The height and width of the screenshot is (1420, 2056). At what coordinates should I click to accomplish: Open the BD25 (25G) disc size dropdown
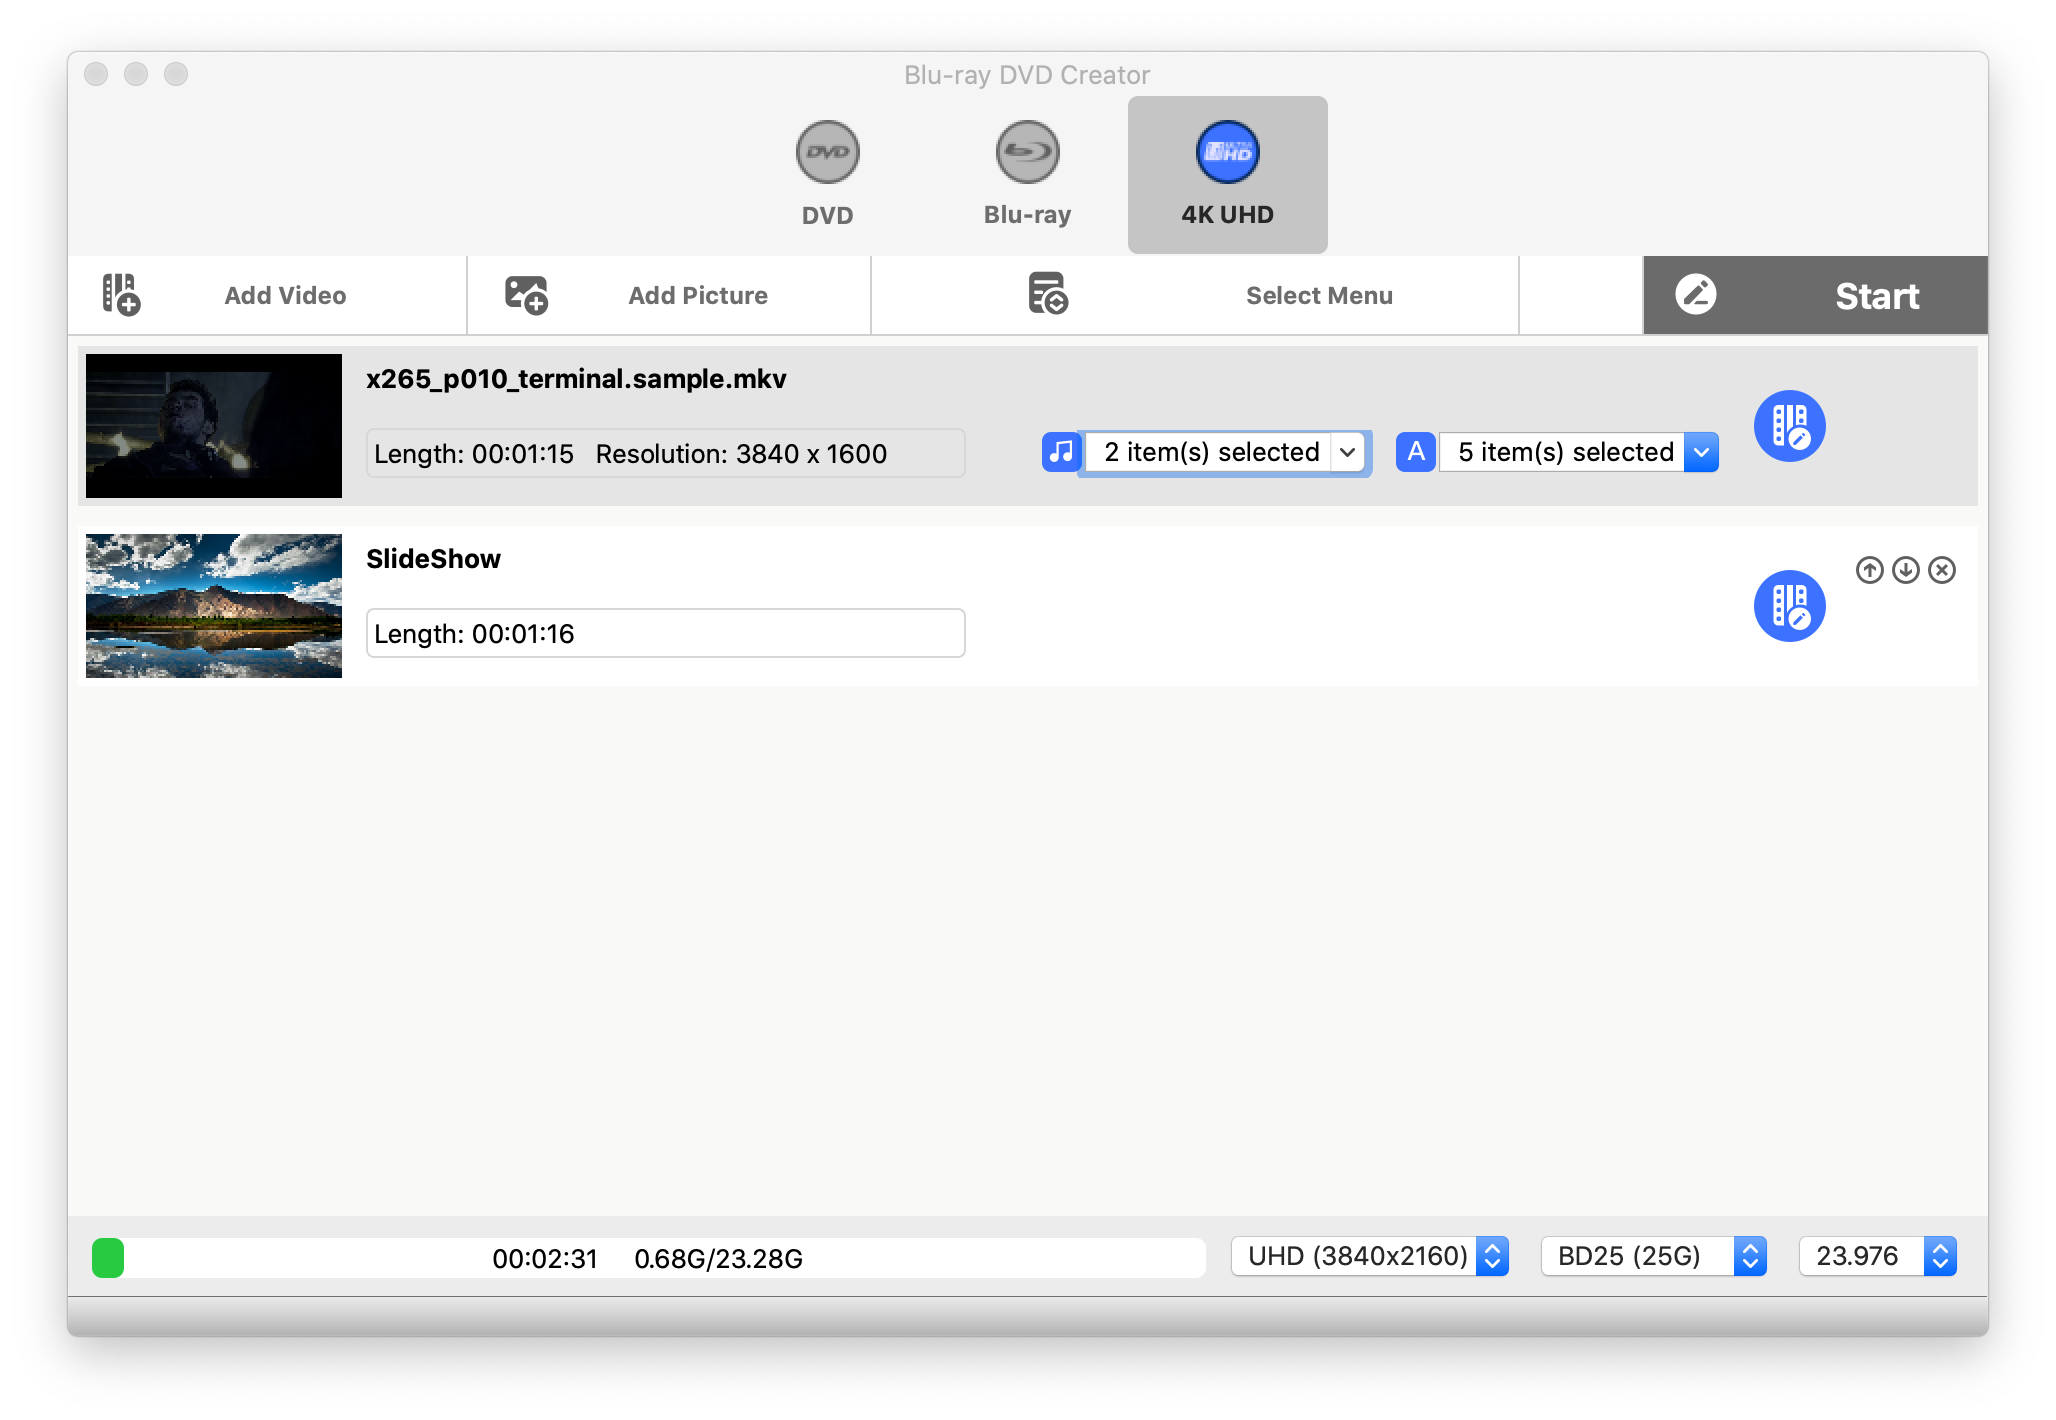[x=1654, y=1256]
